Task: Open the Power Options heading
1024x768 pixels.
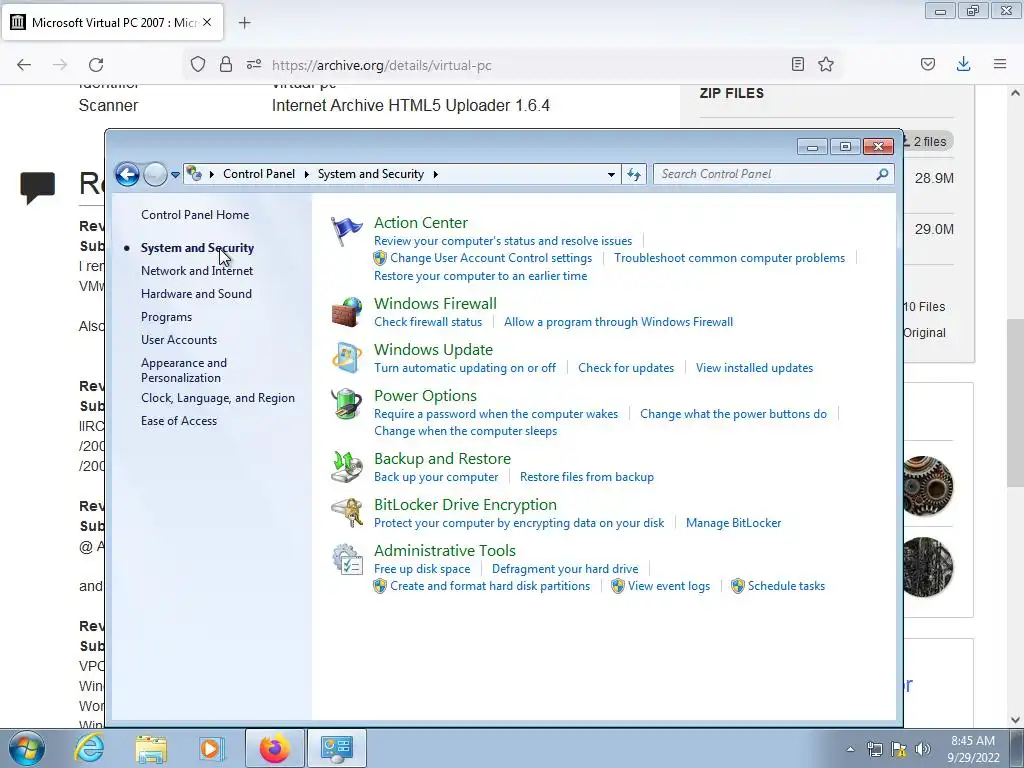Action: tap(425, 396)
